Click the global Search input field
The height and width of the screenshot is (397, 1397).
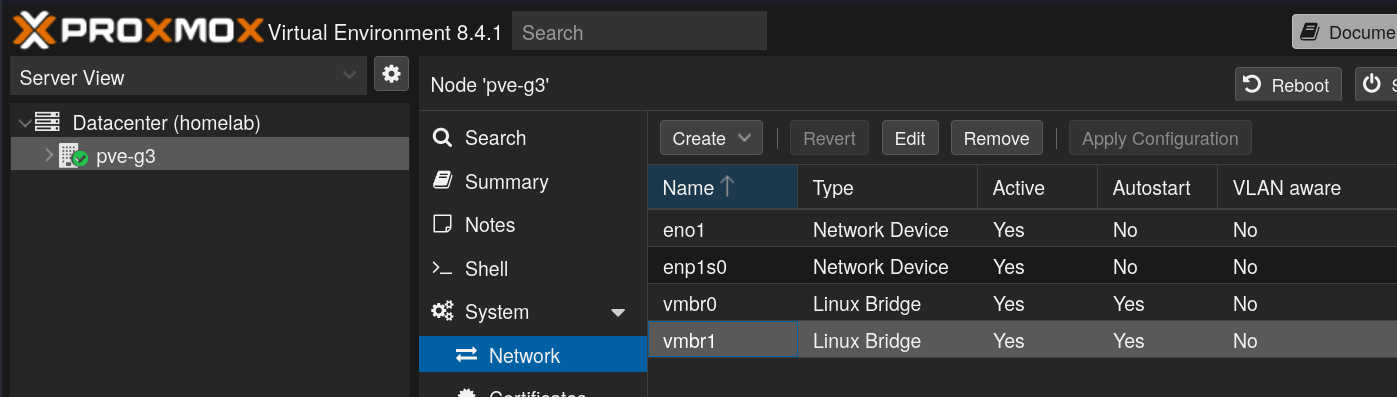pyautogui.click(x=639, y=32)
